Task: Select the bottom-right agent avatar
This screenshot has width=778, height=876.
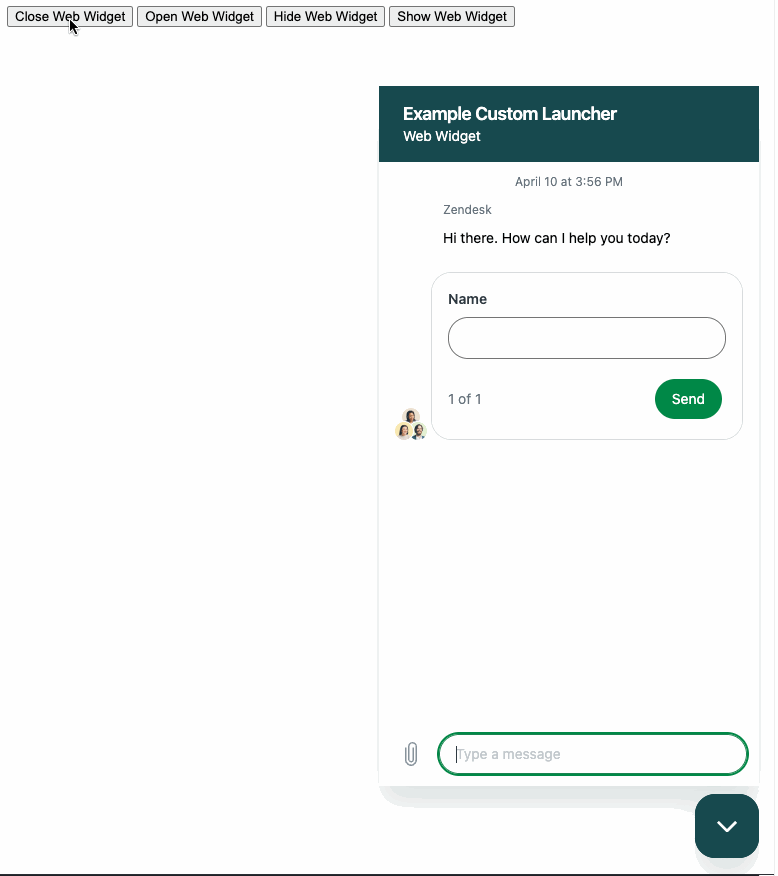Action: (x=419, y=431)
